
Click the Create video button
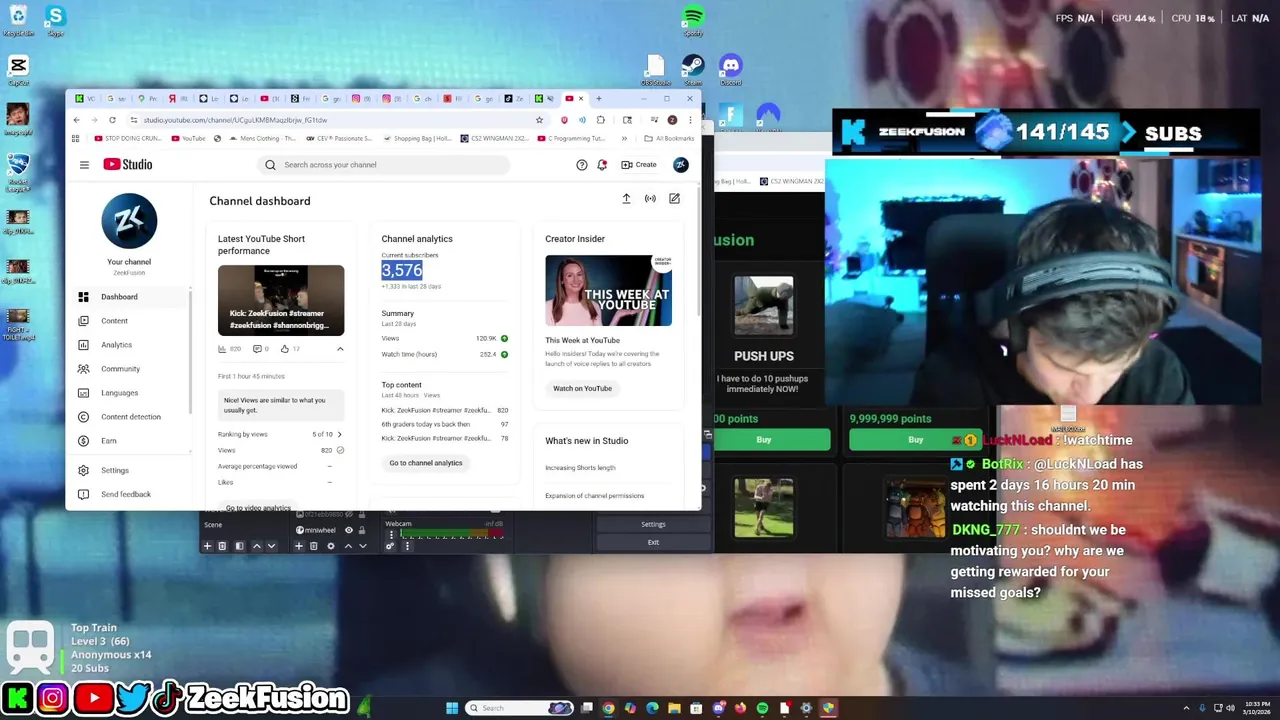click(x=639, y=165)
